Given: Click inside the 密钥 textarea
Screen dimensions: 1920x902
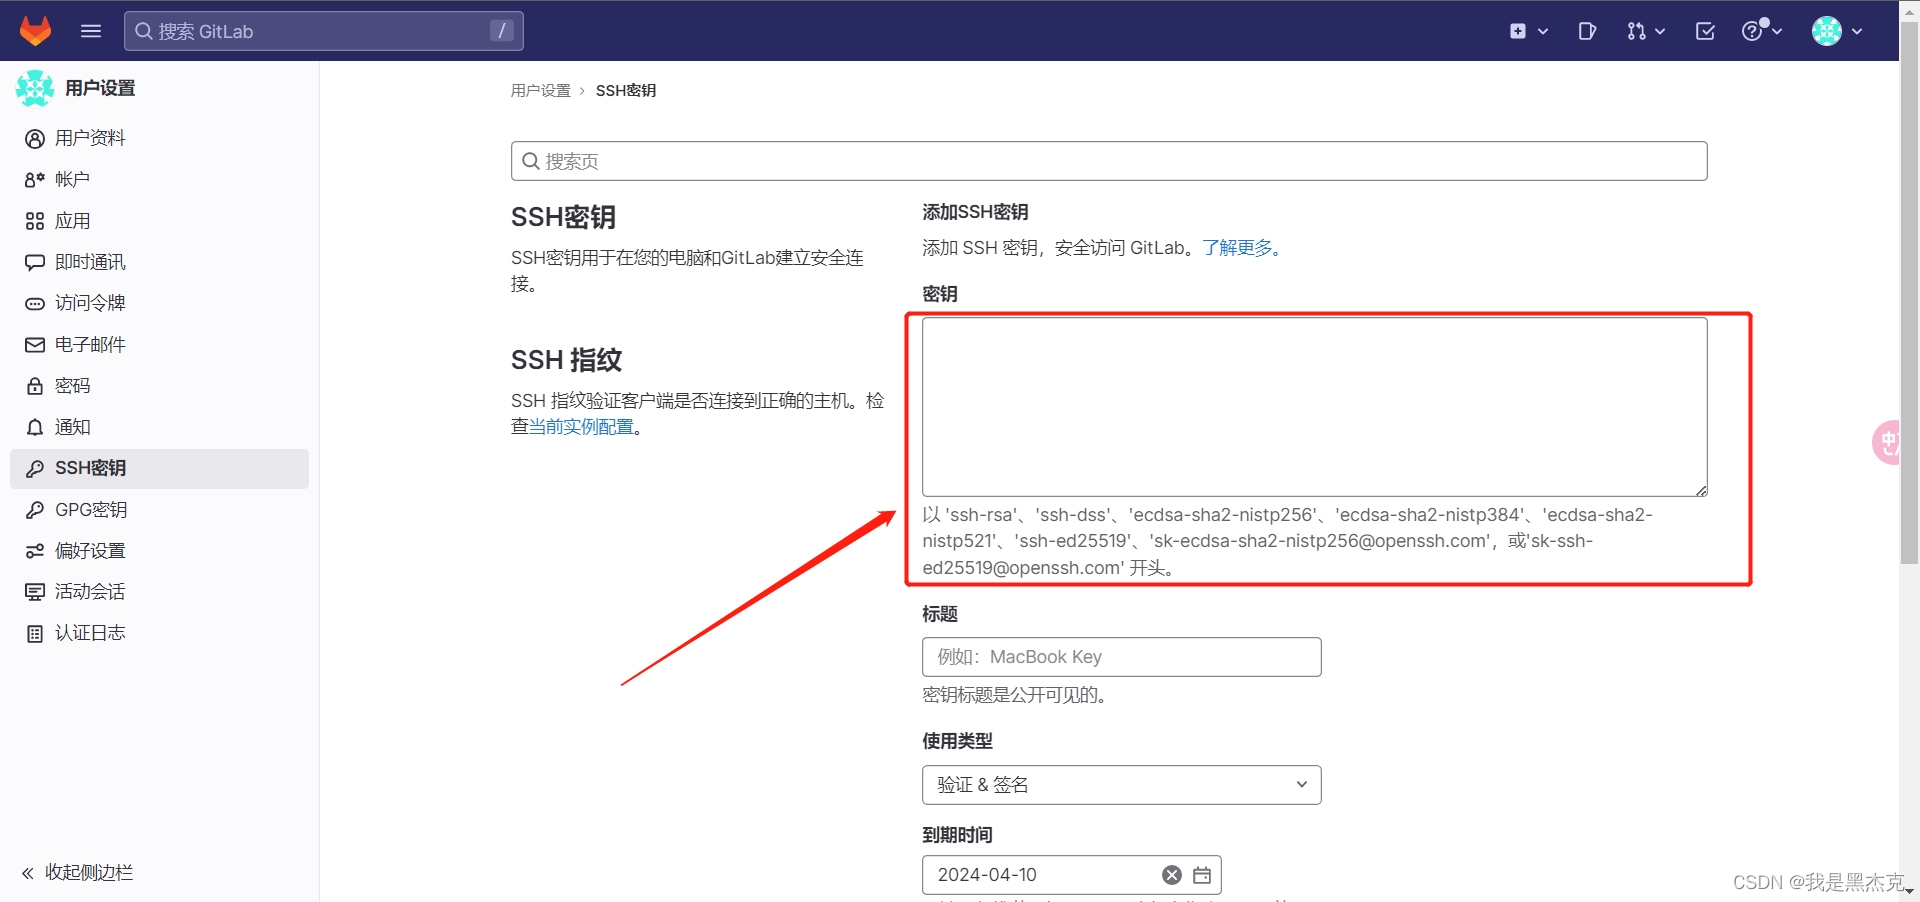Looking at the screenshot, I should (1314, 407).
